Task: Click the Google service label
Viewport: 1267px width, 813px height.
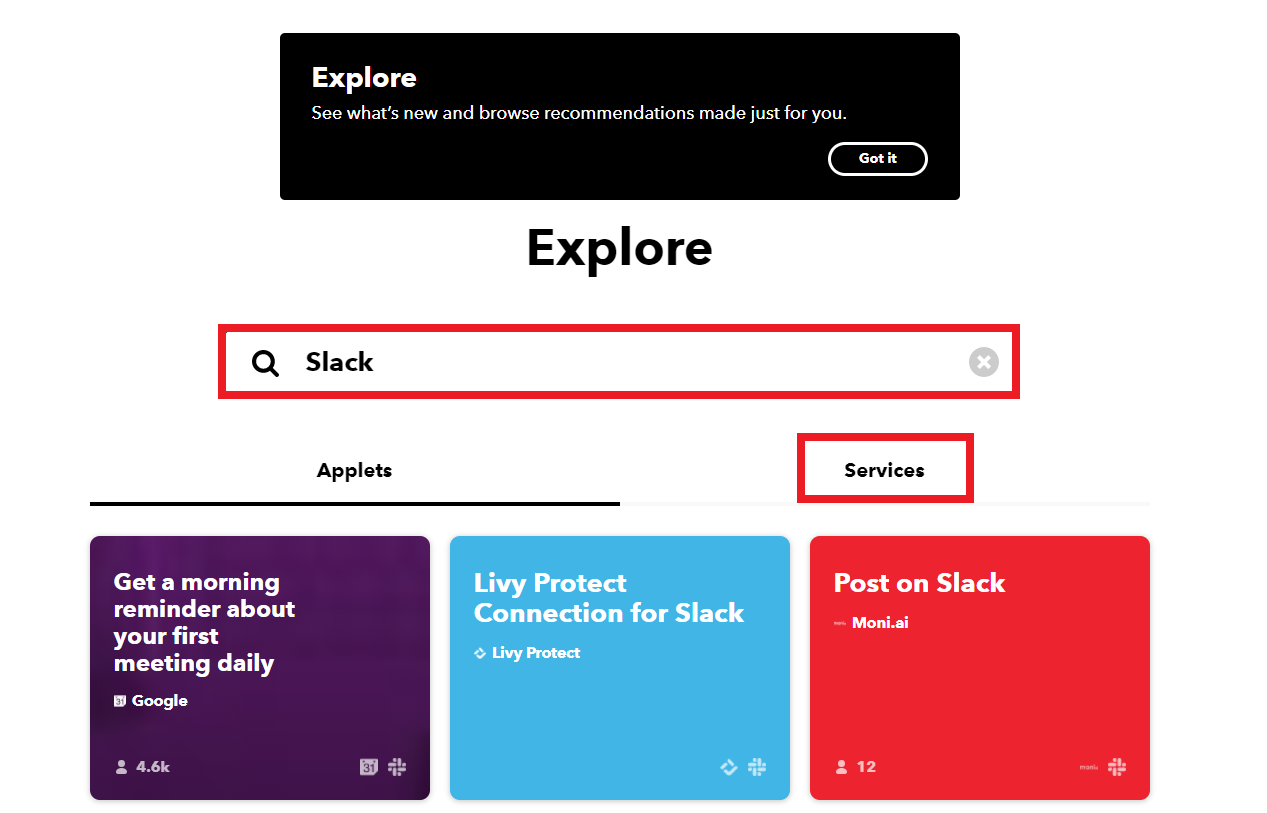Action: [x=160, y=700]
